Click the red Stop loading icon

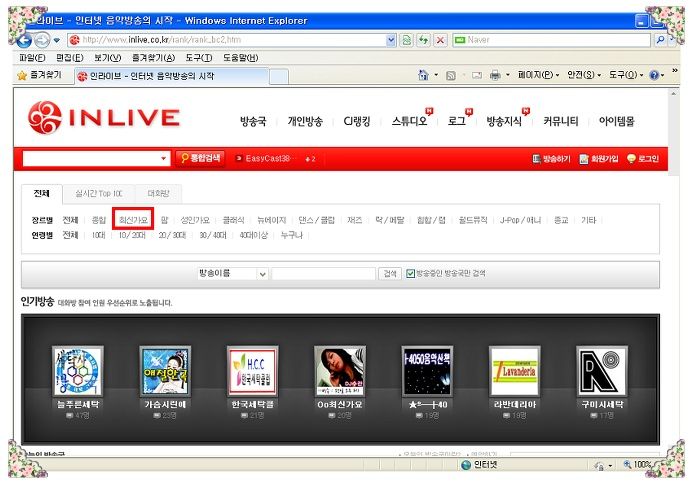click(x=440, y=40)
